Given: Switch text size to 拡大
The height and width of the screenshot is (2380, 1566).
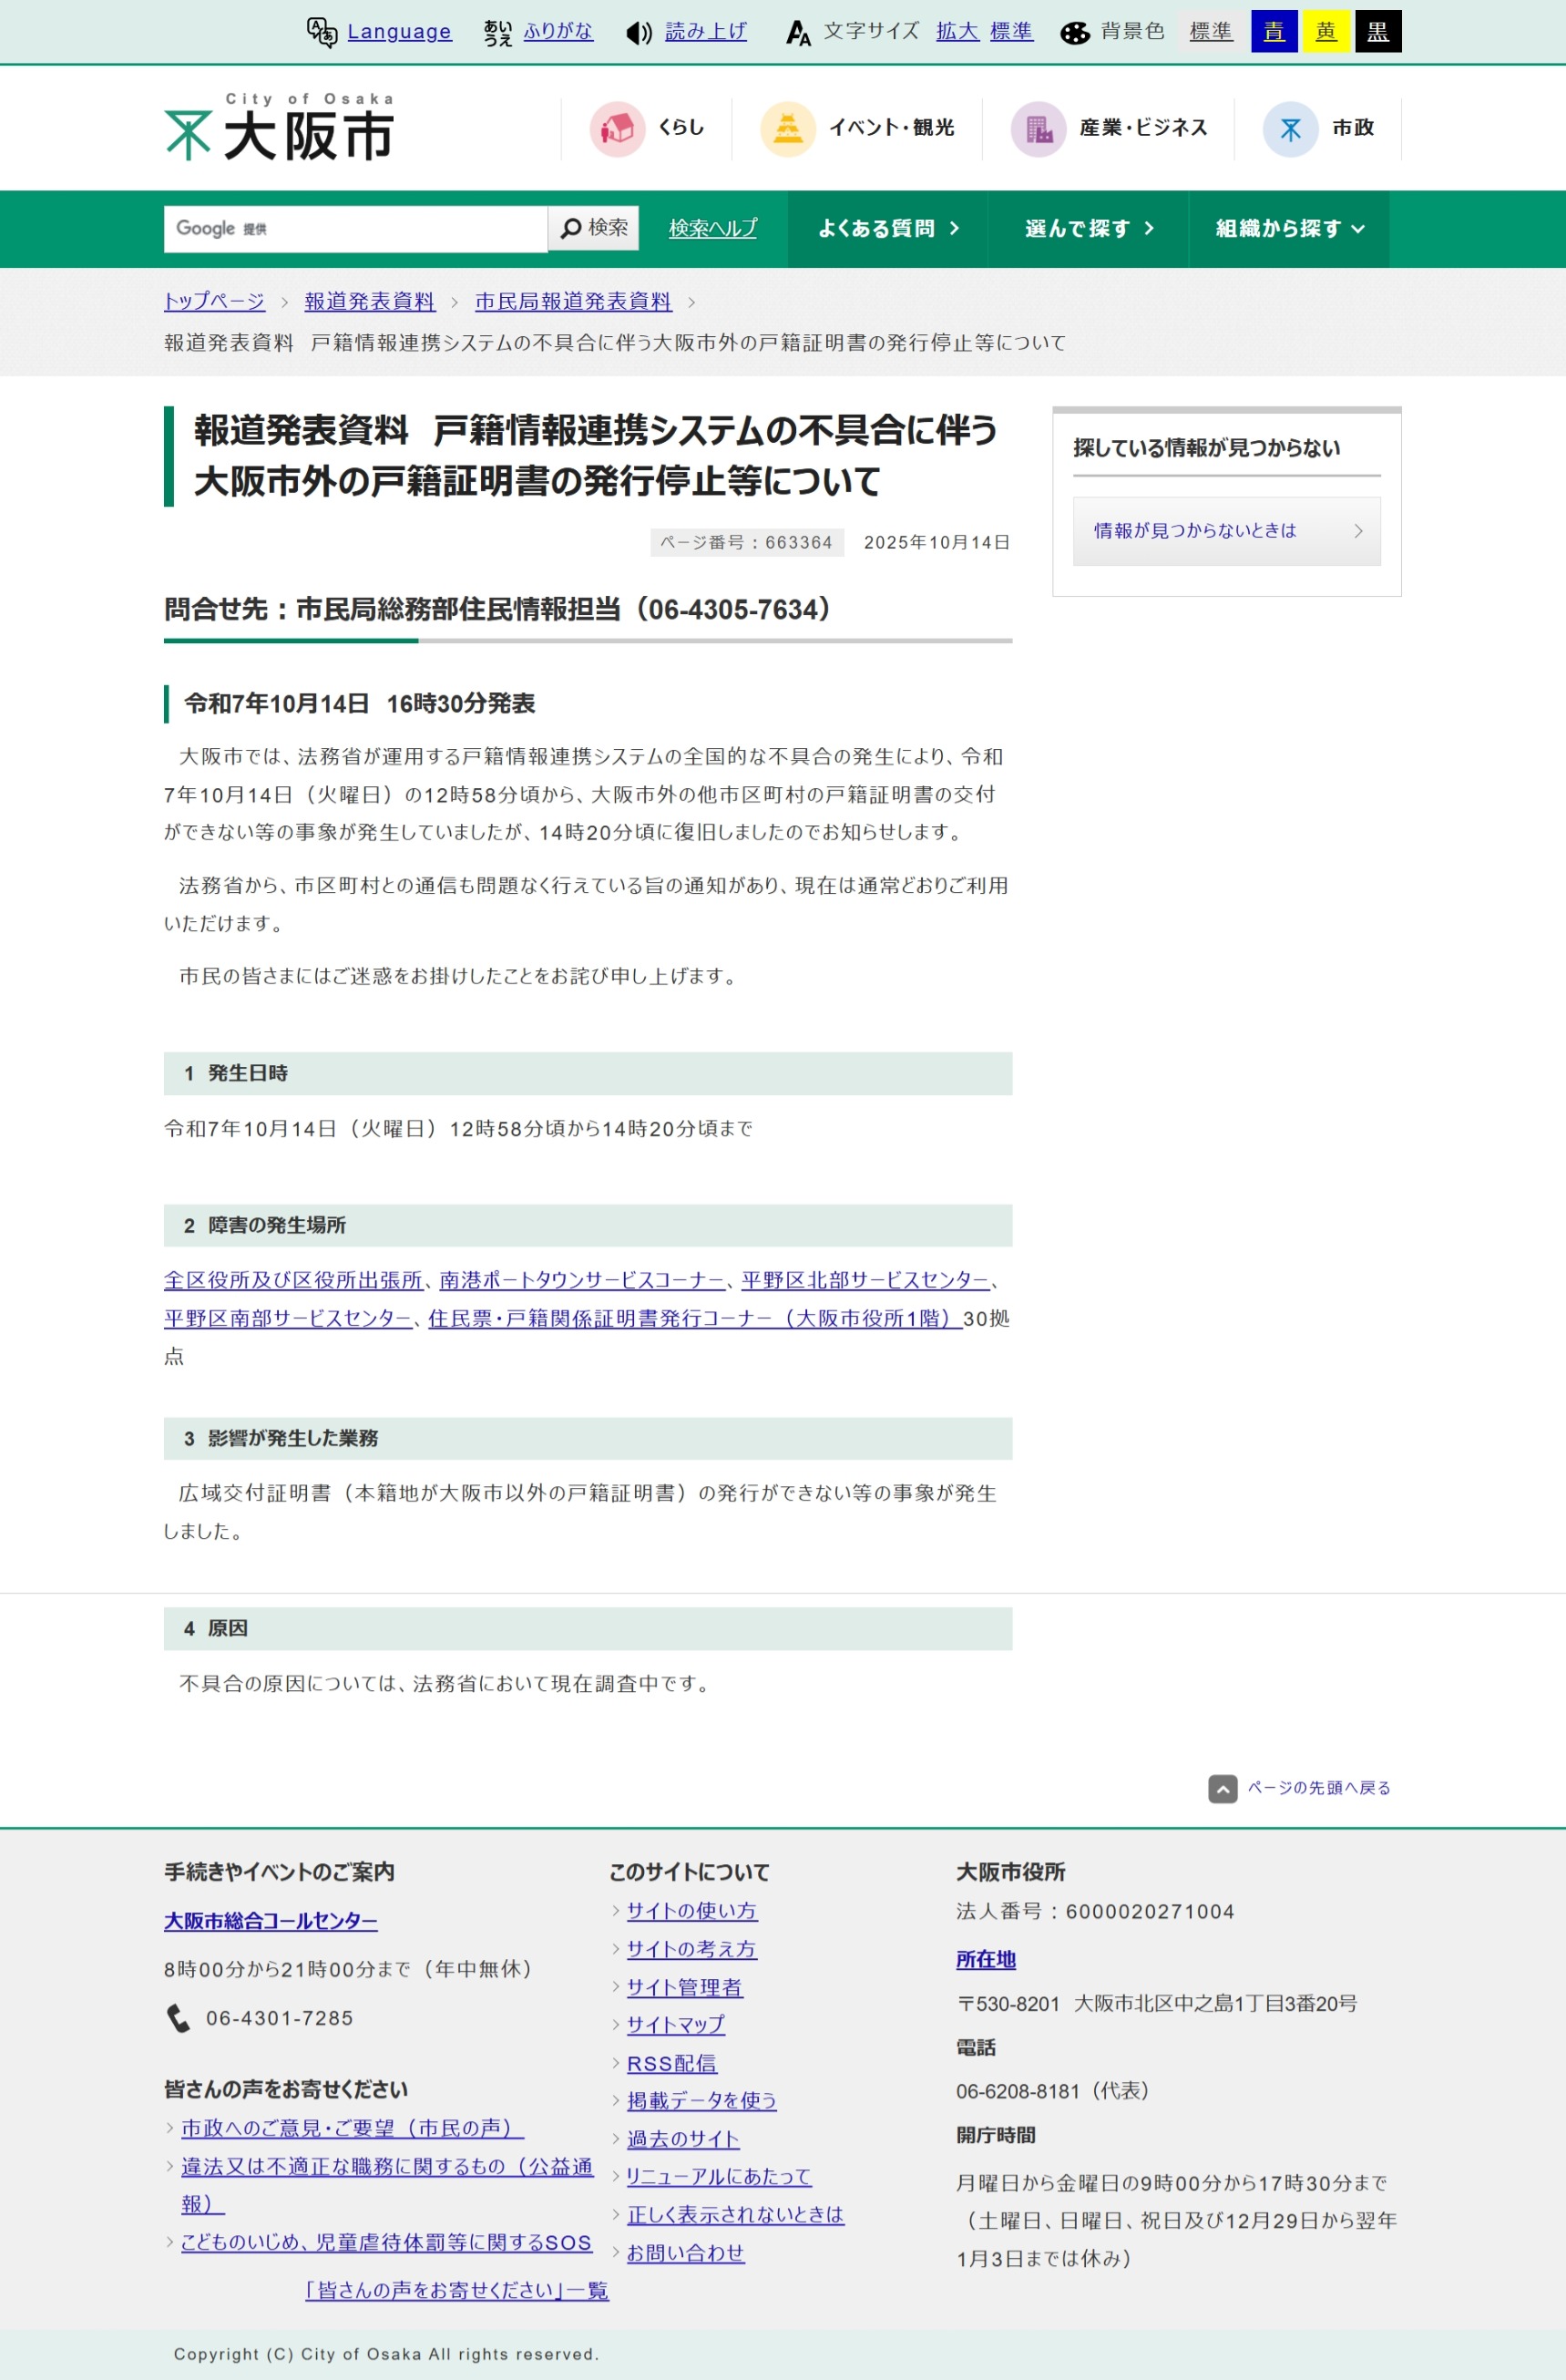Looking at the screenshot, I should click(x=956, y=32).
